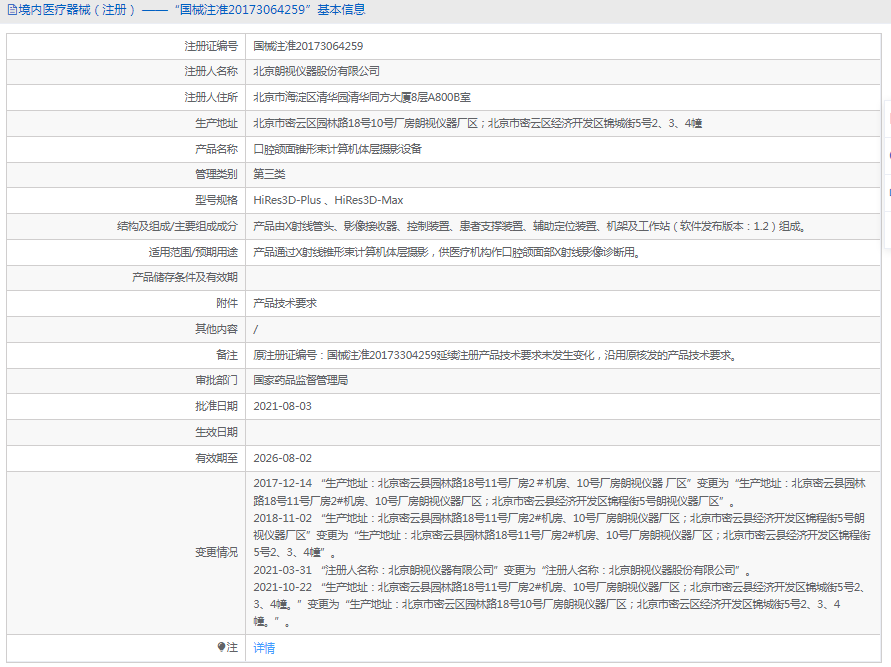This screenshot has width=891, height=667.
Task: Click the 附件 row label
Action: tap(227, 303)
